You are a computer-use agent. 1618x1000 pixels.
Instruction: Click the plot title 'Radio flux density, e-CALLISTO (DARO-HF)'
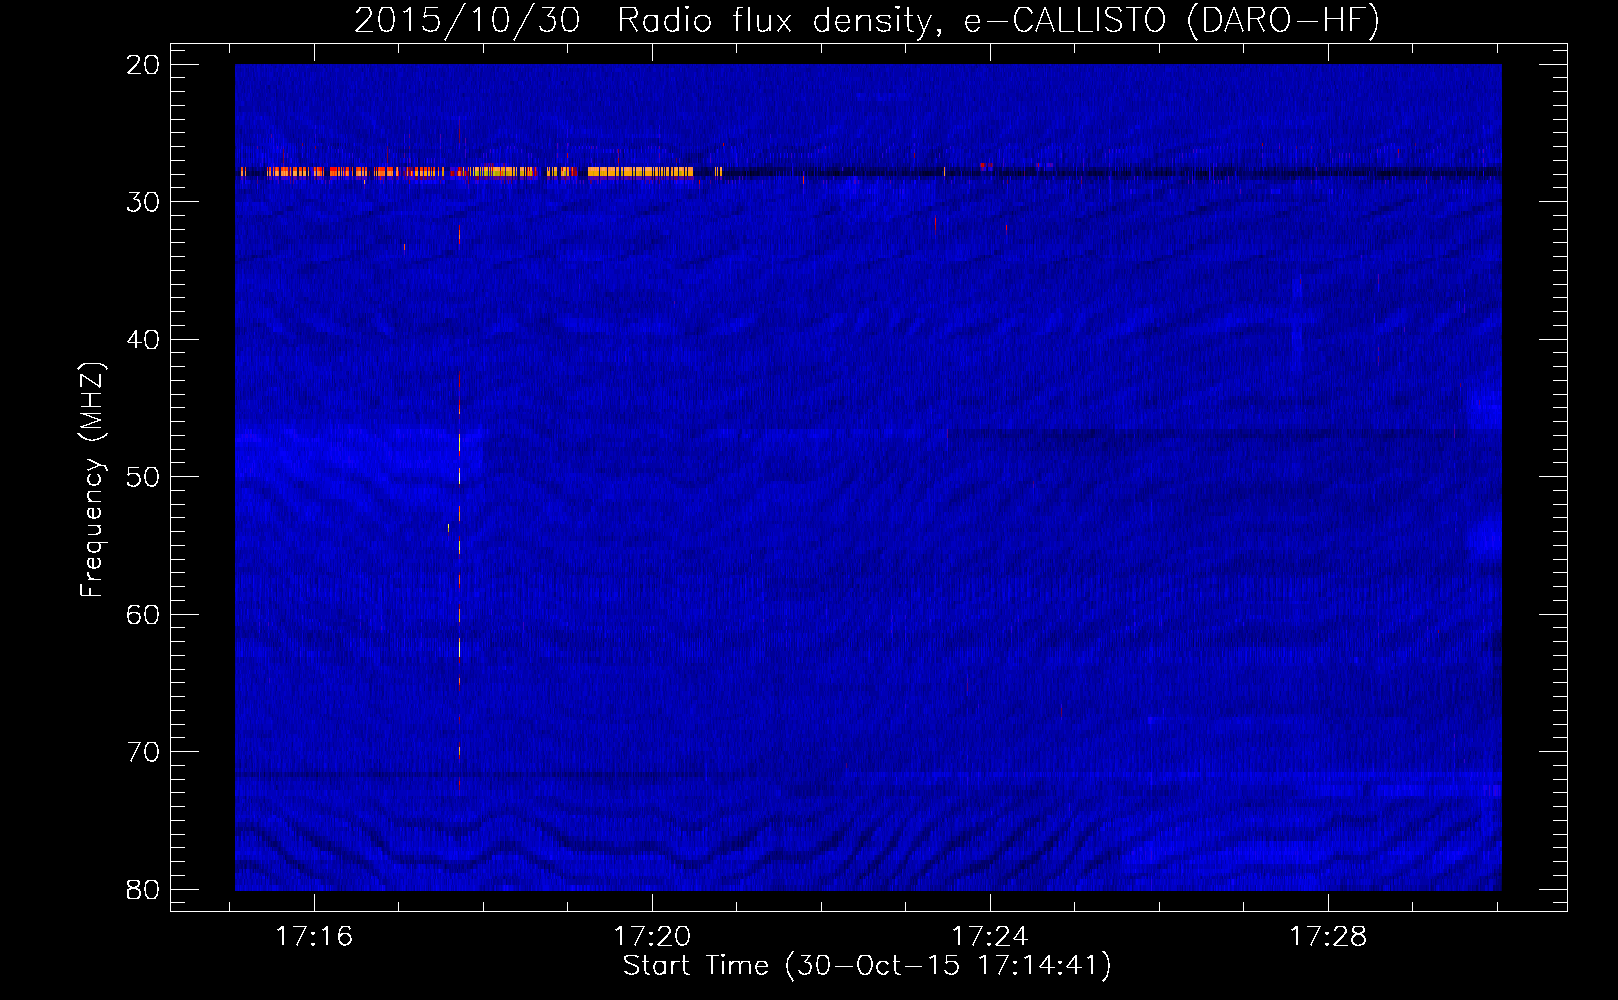pyautogui.click(x=998, y=21)
